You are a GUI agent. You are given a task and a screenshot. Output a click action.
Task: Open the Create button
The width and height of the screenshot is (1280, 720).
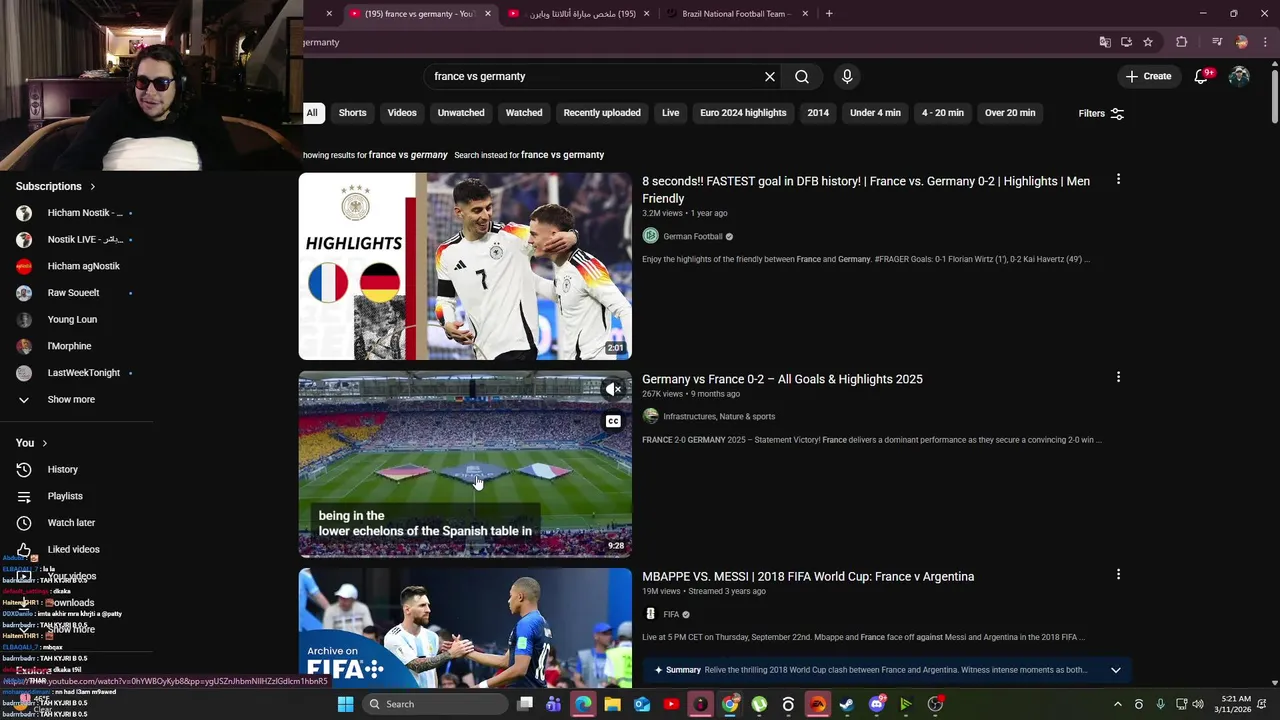pos(1148,76)
